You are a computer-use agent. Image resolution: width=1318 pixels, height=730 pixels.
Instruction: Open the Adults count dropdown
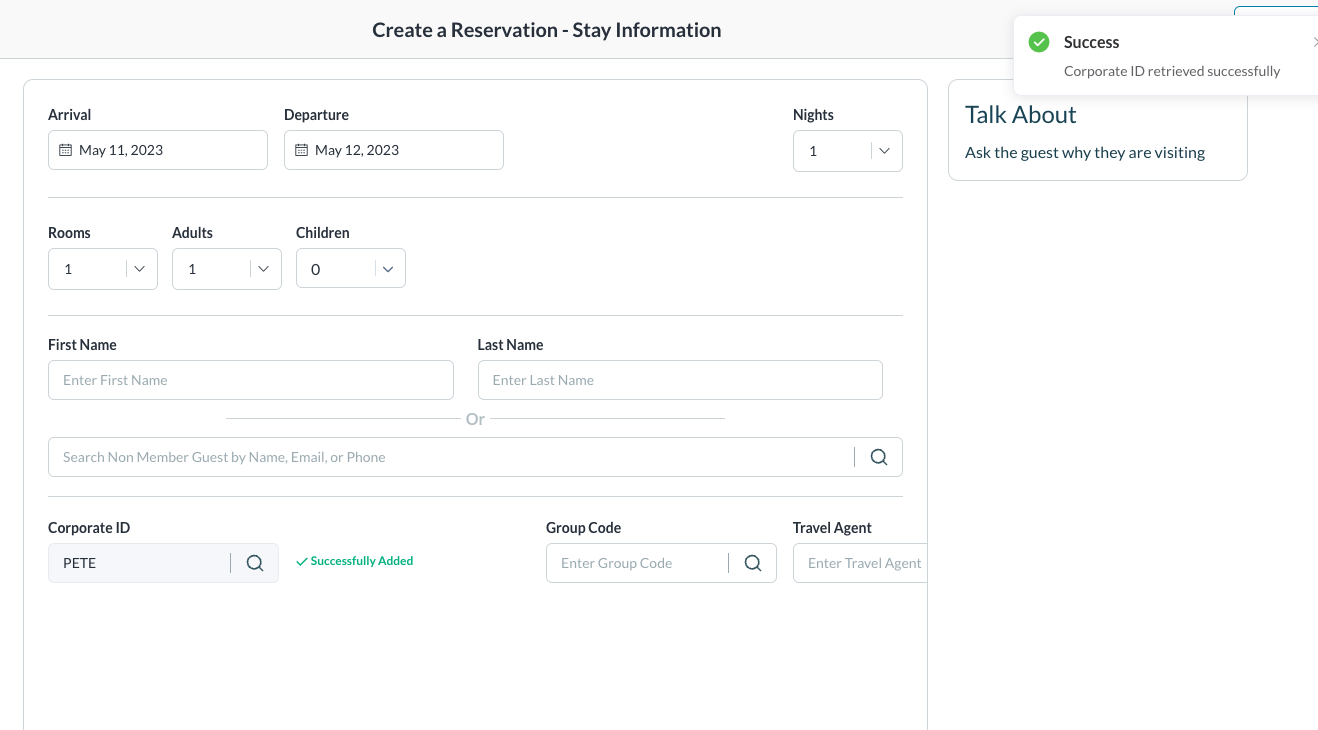263,269
